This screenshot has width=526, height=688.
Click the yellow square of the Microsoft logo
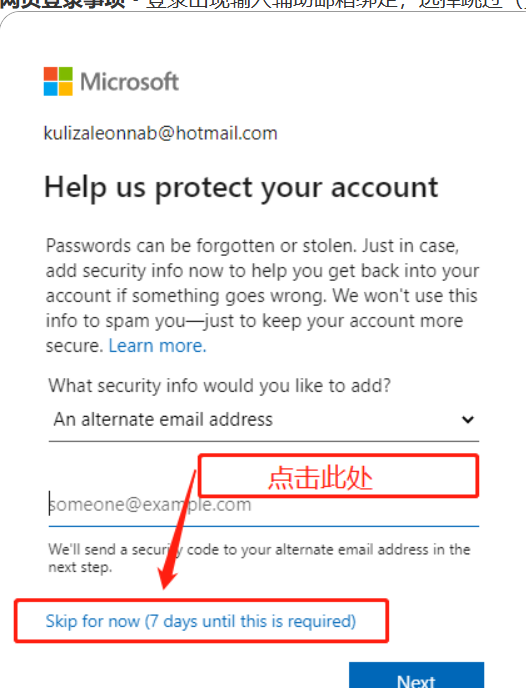coord(66,89)
